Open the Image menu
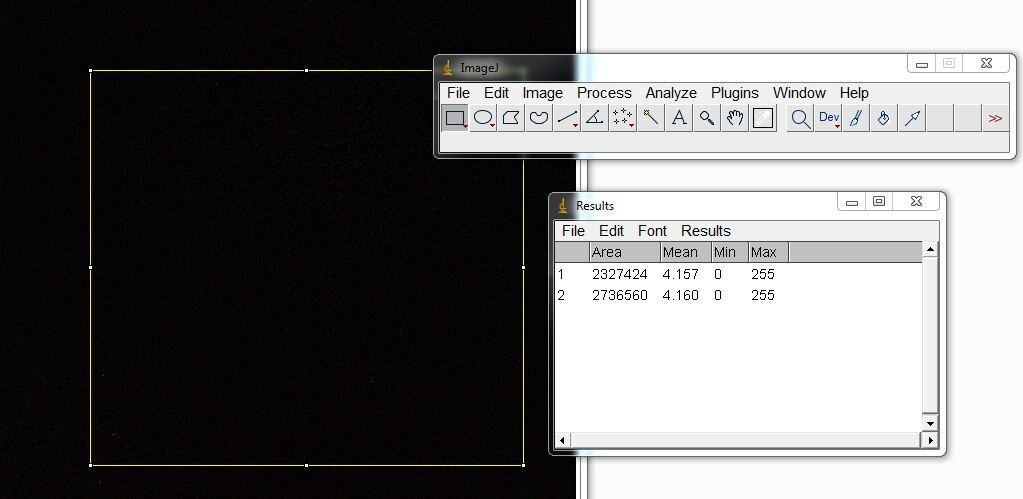 click(x=542, y=93)
